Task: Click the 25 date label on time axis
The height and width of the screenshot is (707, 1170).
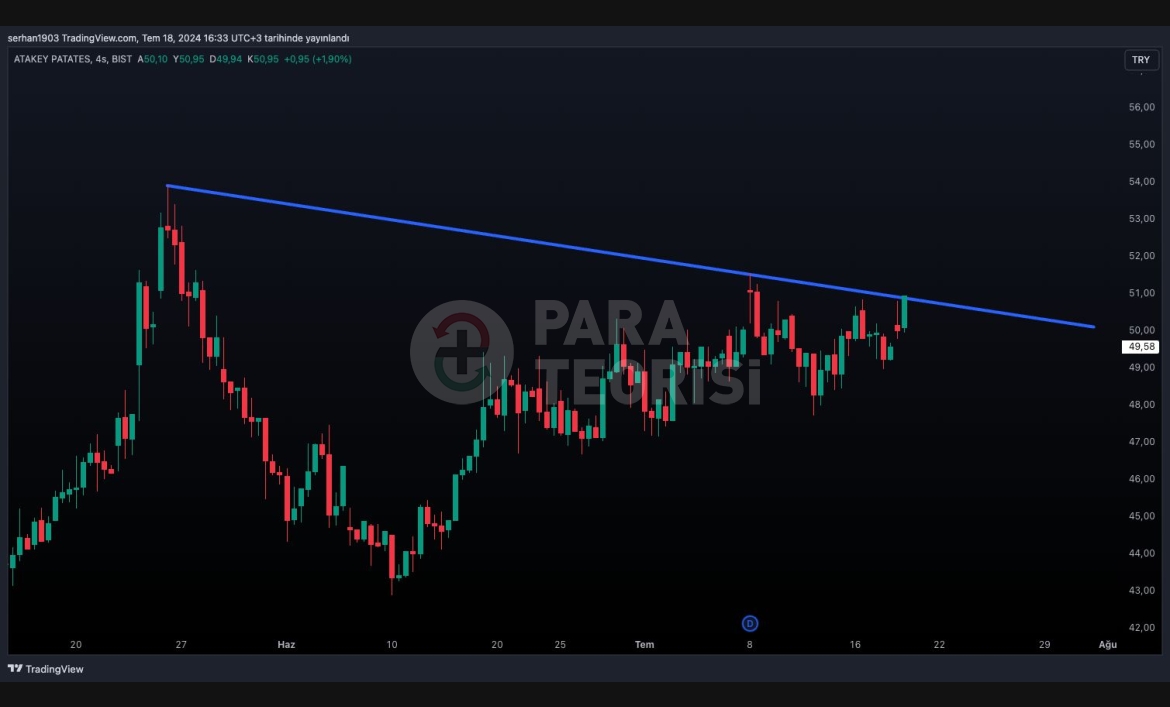Action: (560, 644)
